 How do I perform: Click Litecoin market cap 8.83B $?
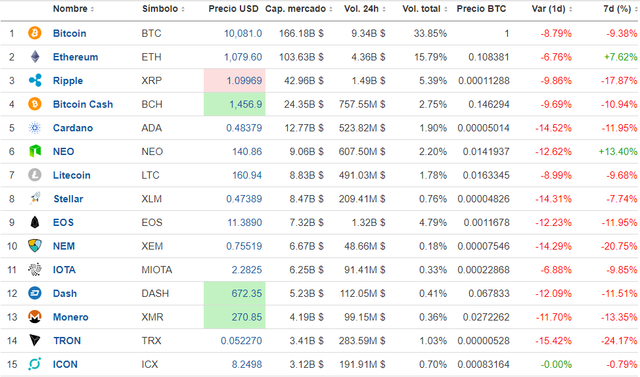pos(307,175)
